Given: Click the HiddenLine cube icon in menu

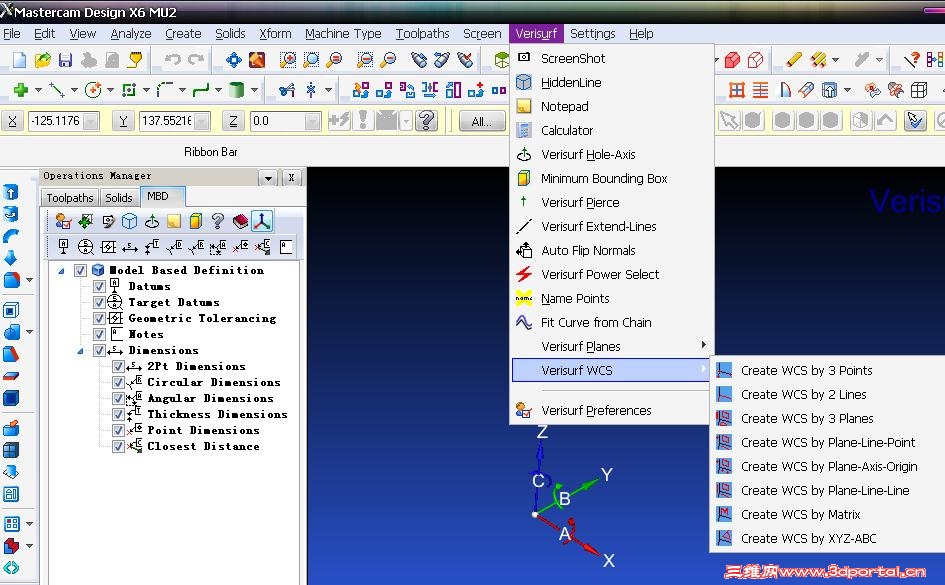Looking at the screenshot, I should (524, 82).
